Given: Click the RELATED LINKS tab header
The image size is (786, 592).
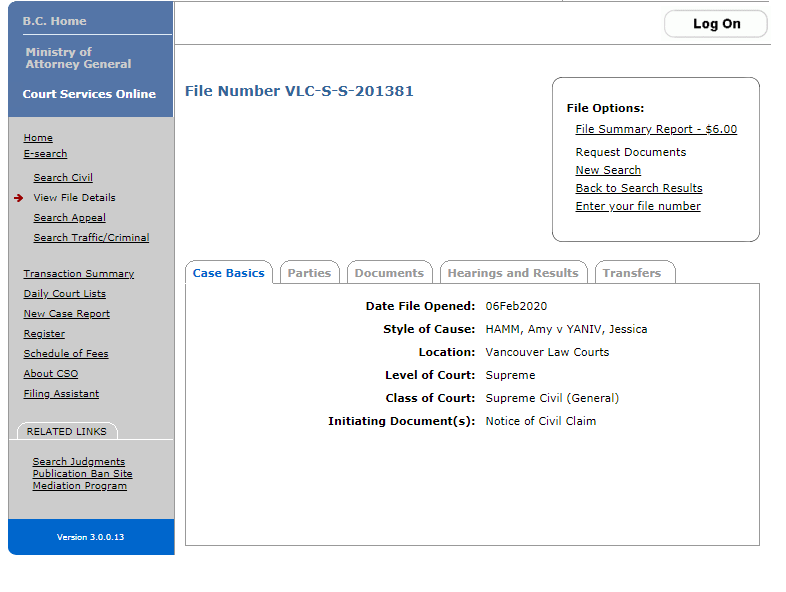Looking at the screenshot, I should pos(67,432).
